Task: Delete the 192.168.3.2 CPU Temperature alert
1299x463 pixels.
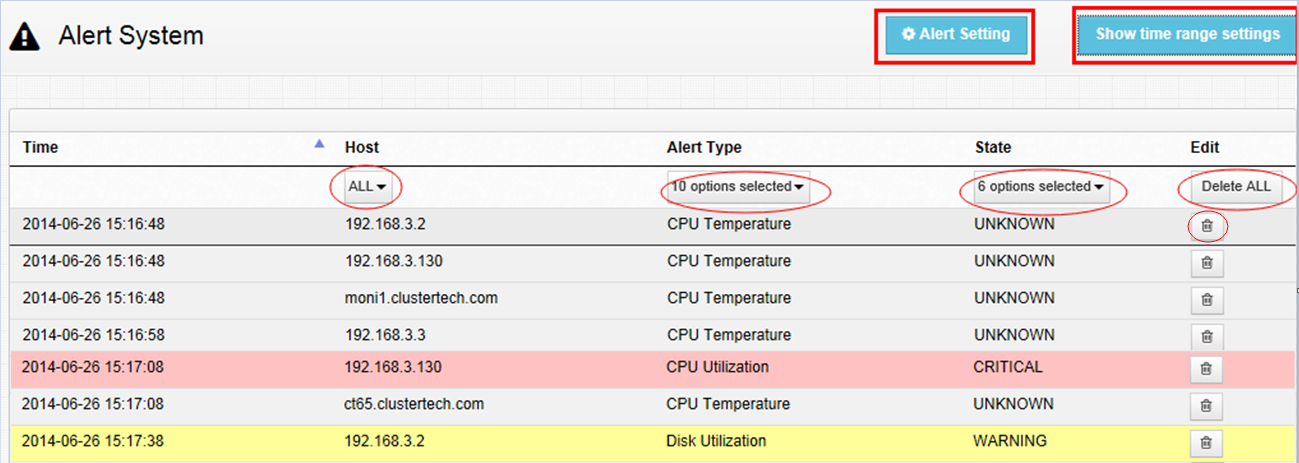Action: pos(1207,227)
